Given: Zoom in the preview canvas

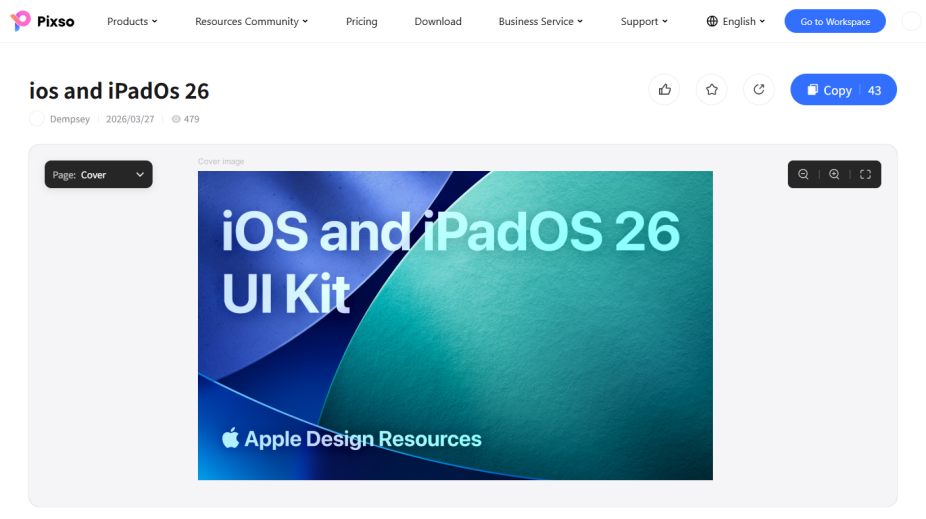Looking at the screenshot, I should coord(834,174).
